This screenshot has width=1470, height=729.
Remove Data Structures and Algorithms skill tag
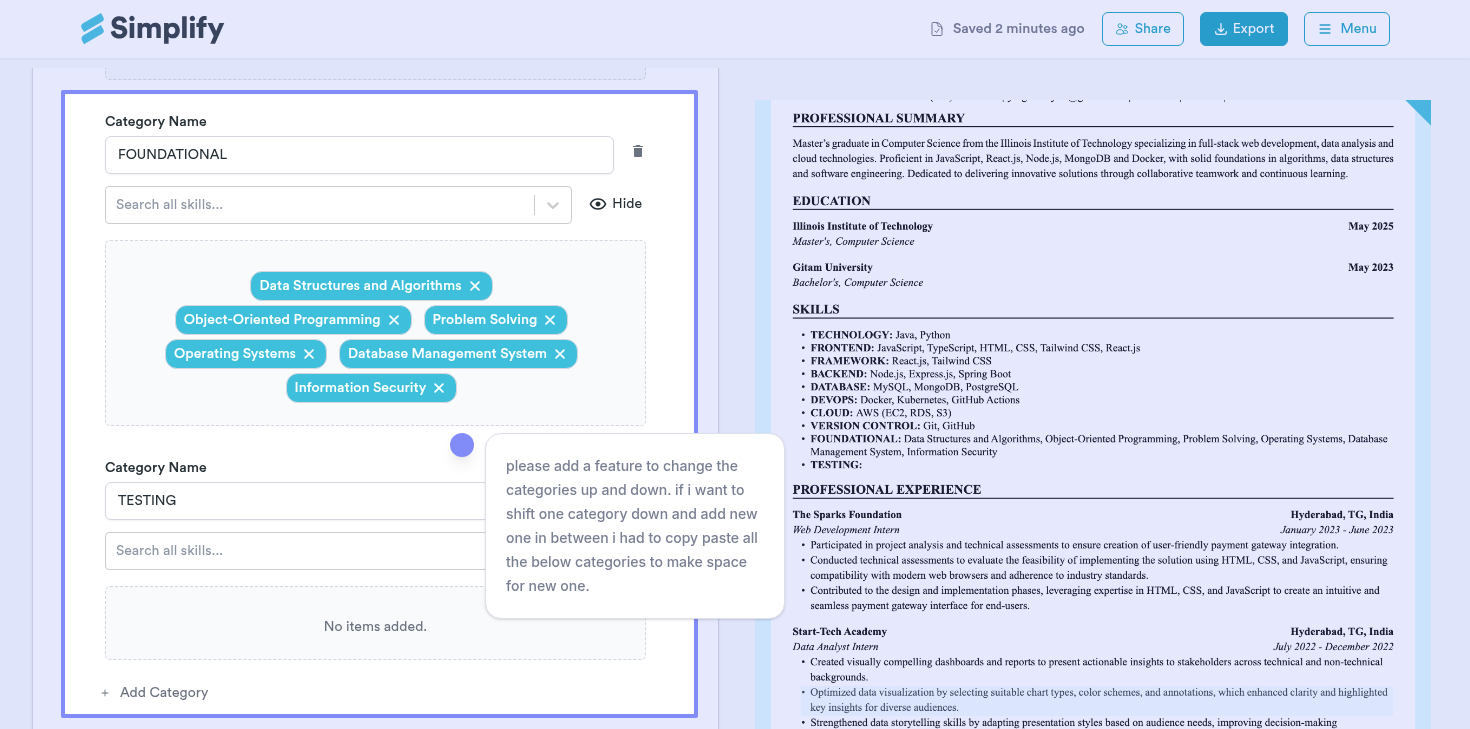pyautogui.click(x=475, y=286)
